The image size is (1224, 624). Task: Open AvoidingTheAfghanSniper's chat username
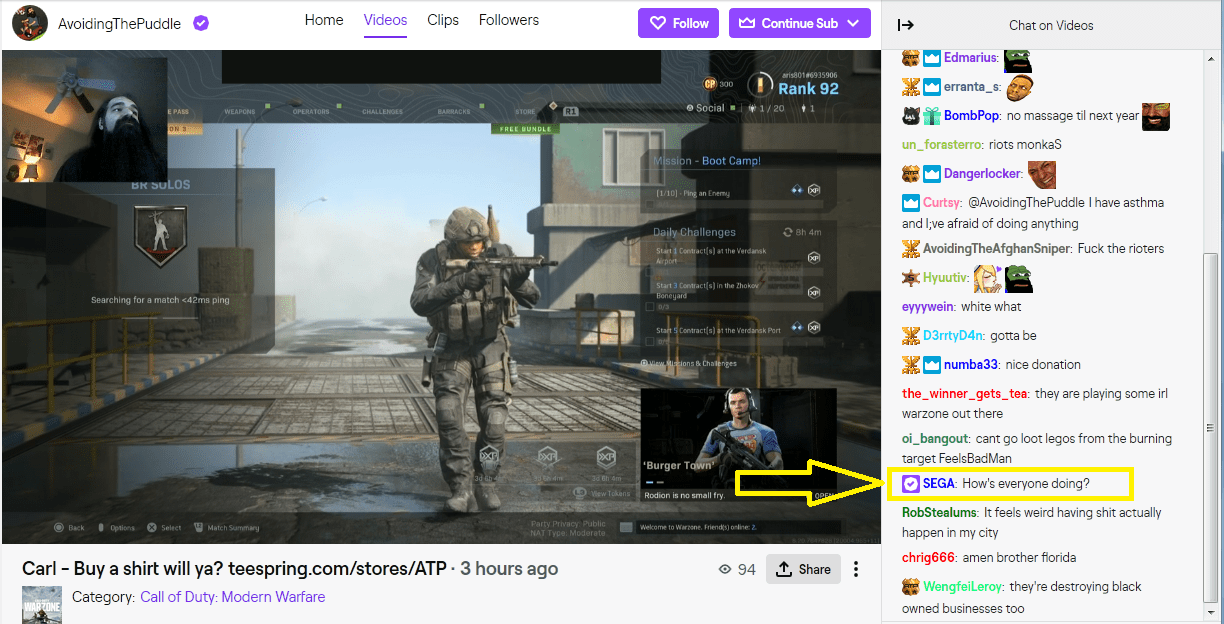tap(997, 249)
